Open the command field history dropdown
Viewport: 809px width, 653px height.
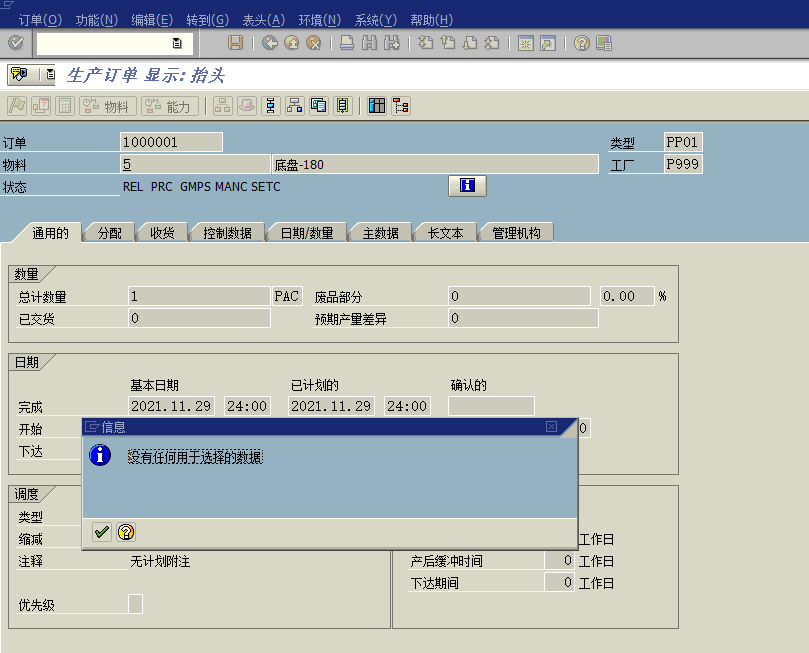pyautogui.click(x=177, y=43)
